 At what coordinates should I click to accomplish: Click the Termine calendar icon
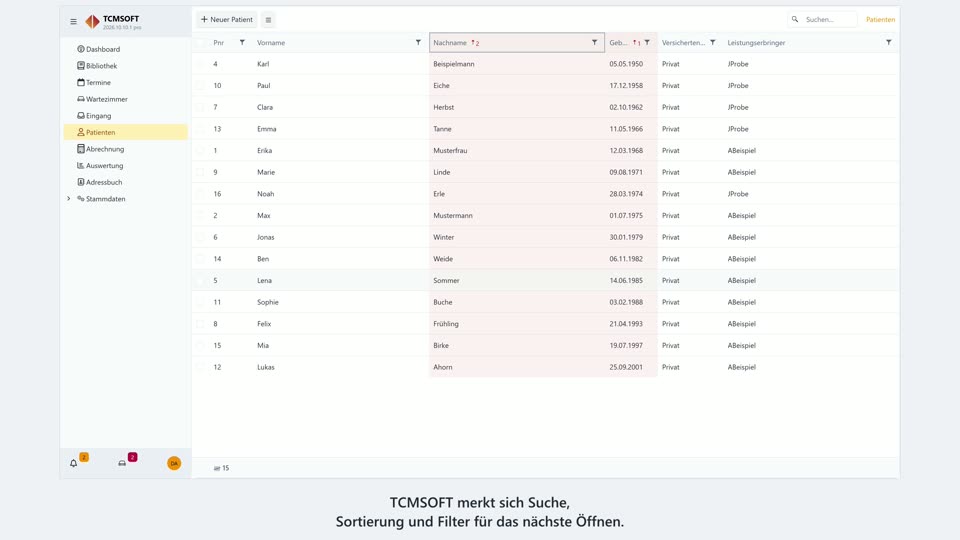pyautogui.click(x=81, y=82)
